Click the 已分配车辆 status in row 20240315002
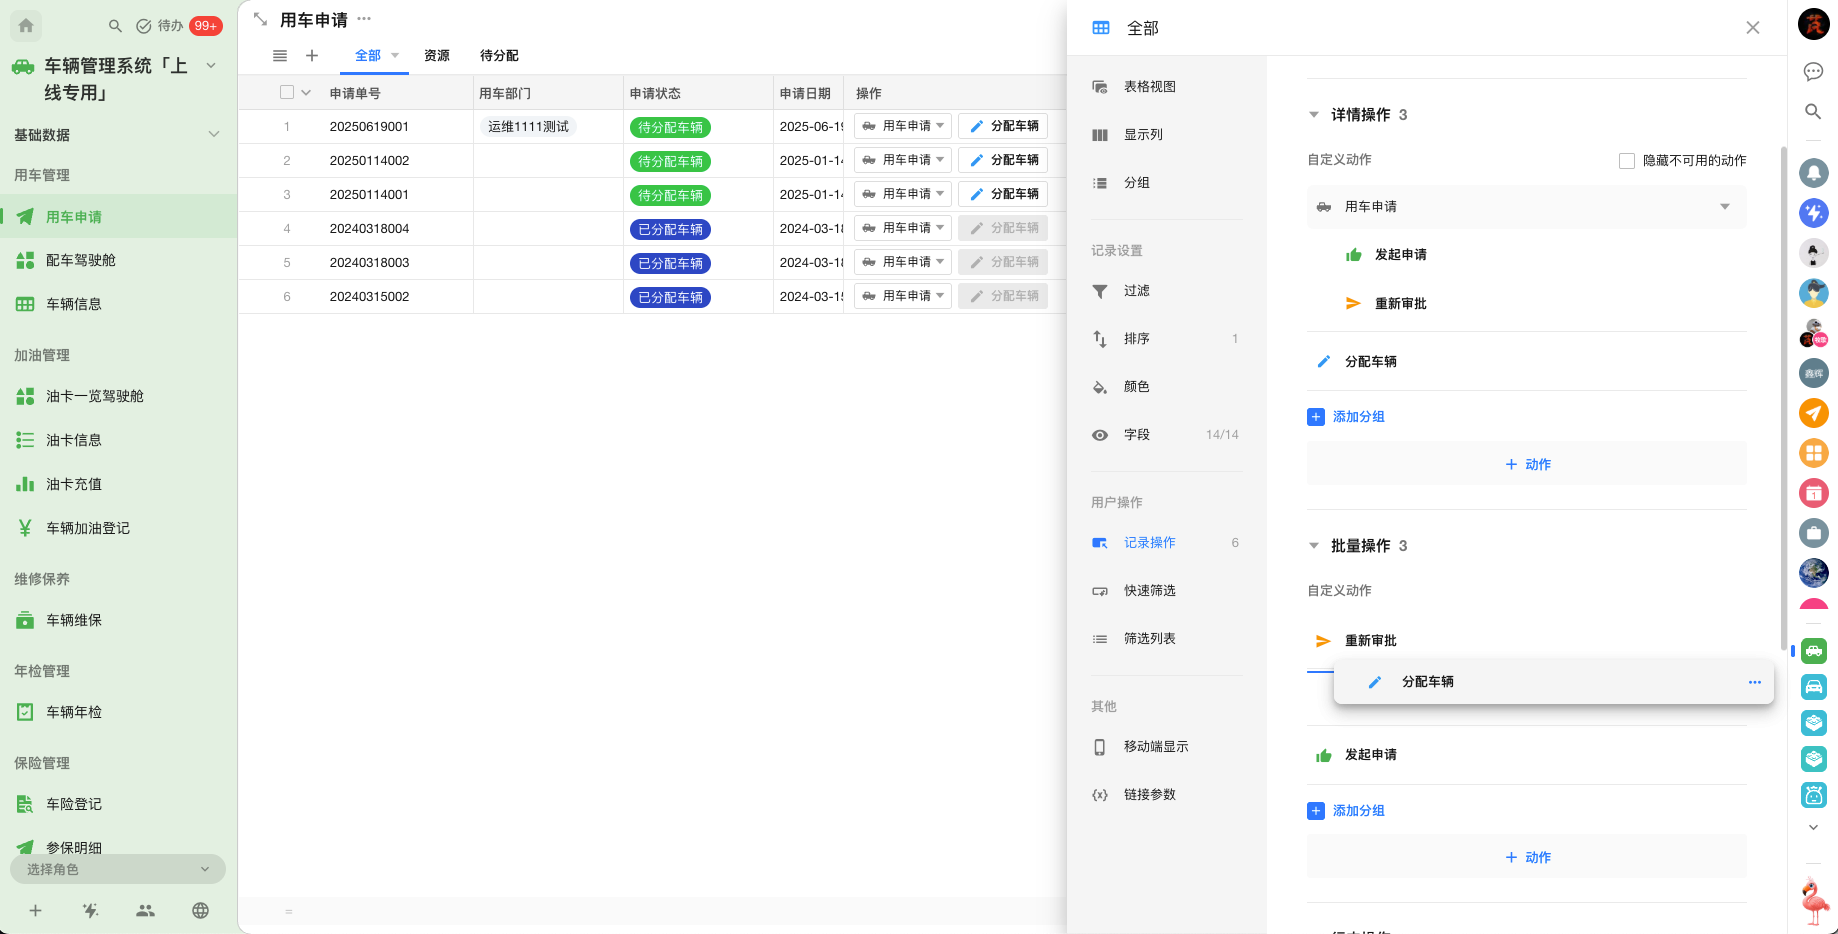This screenshot has width=1838, height=934. point(670,297)
